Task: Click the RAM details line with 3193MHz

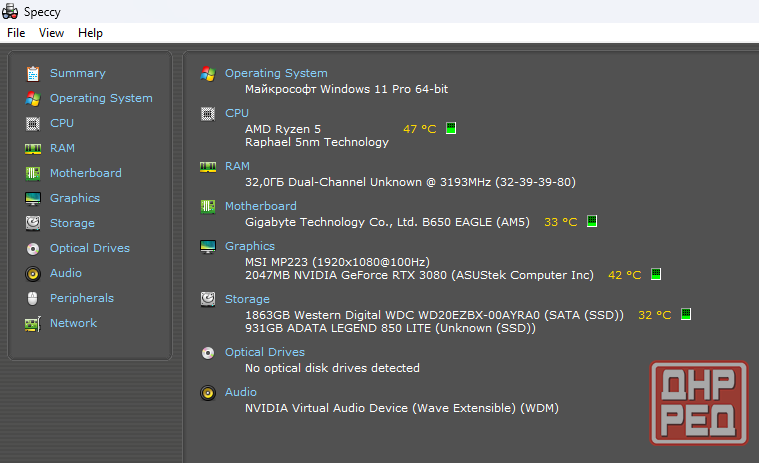Action: tap(410, 182)
